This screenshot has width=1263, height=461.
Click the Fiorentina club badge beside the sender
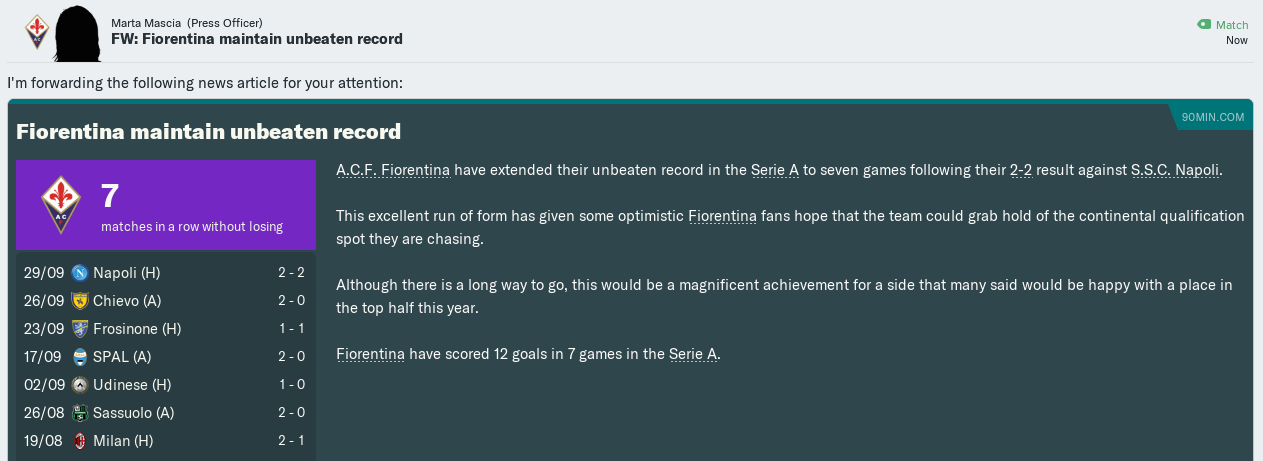(35, 32)
